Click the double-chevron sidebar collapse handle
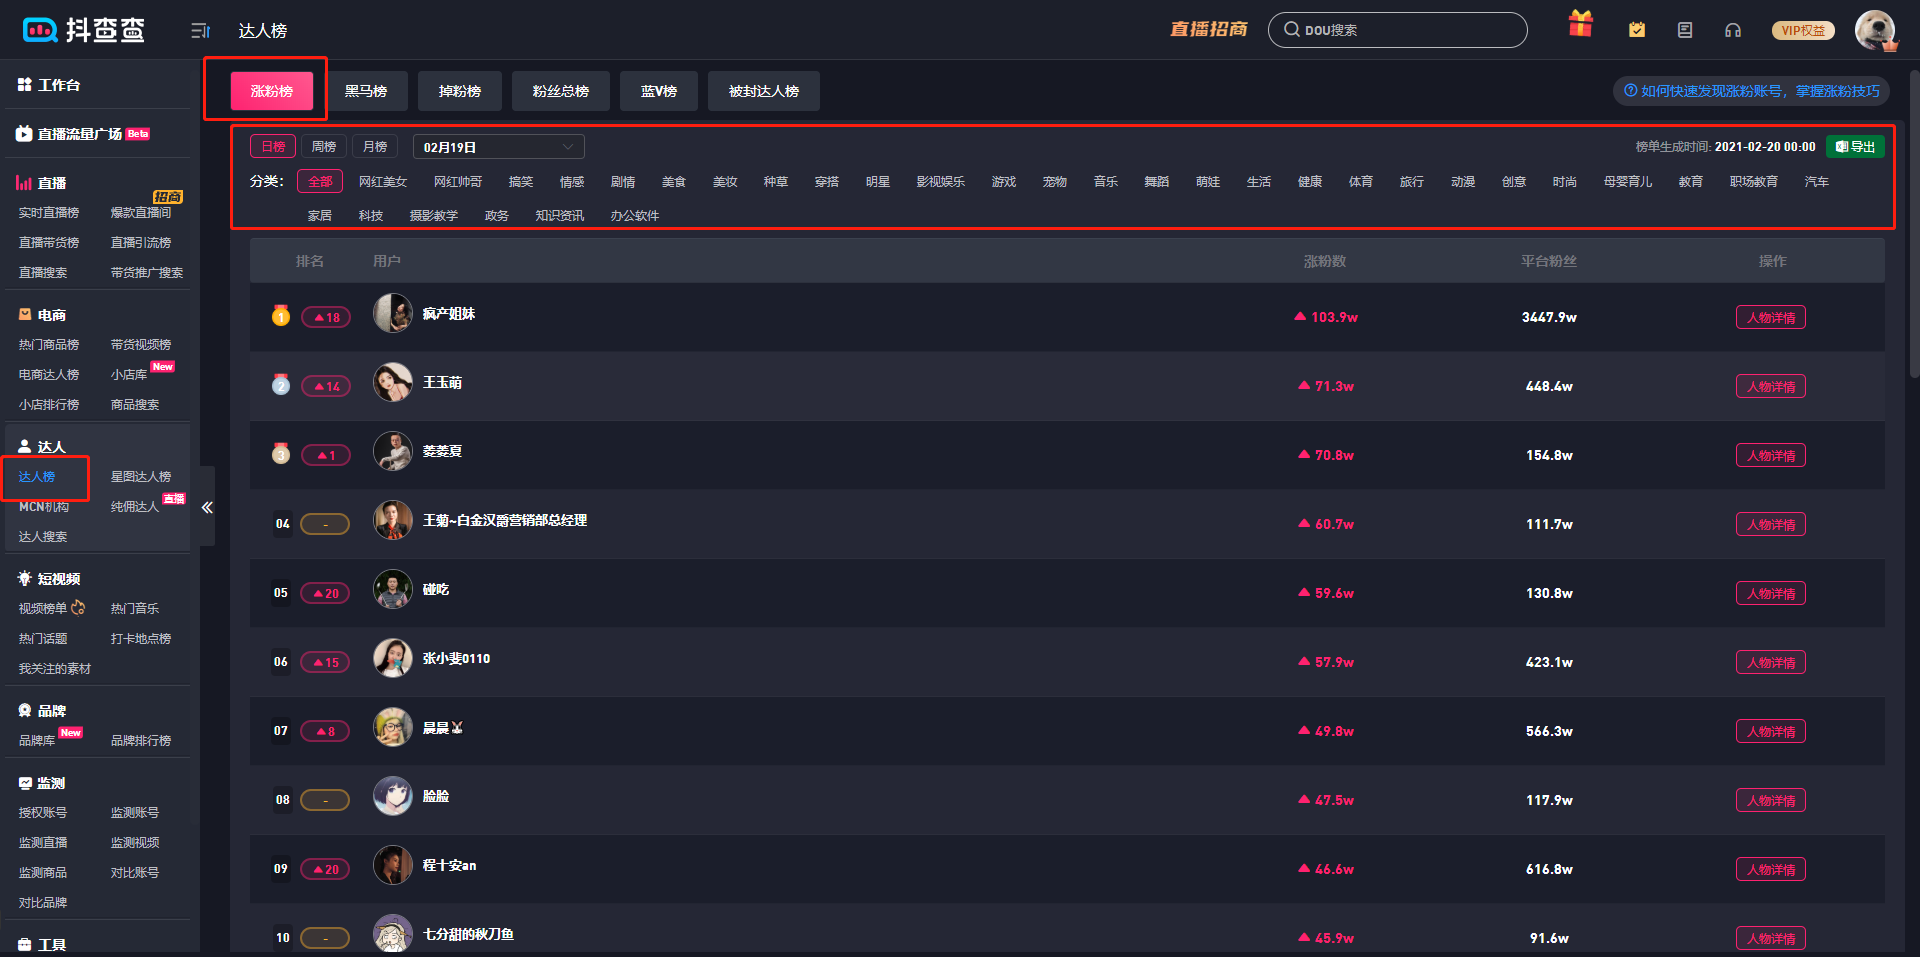Screen dimensions: 1920x957 coord(207,507)
